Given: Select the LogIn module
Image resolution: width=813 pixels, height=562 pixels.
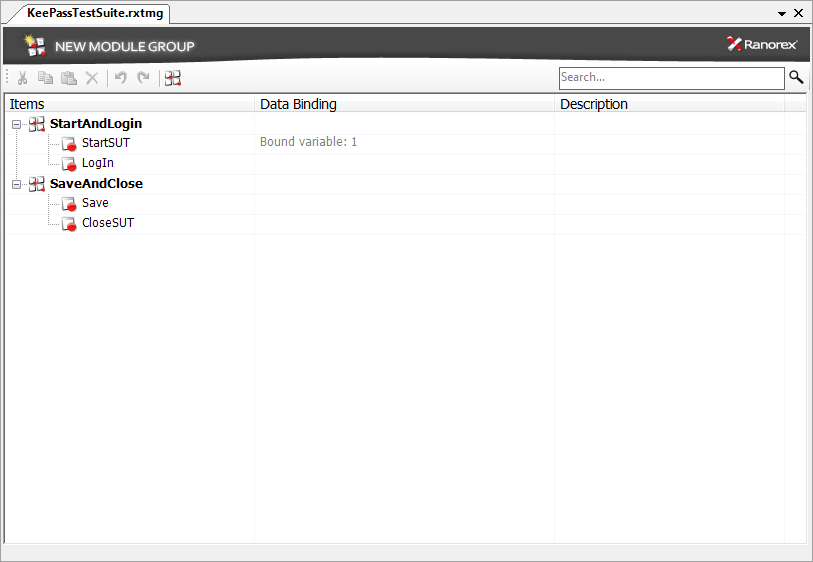Looking at the screenshot, I should click(x=97, y=163).
